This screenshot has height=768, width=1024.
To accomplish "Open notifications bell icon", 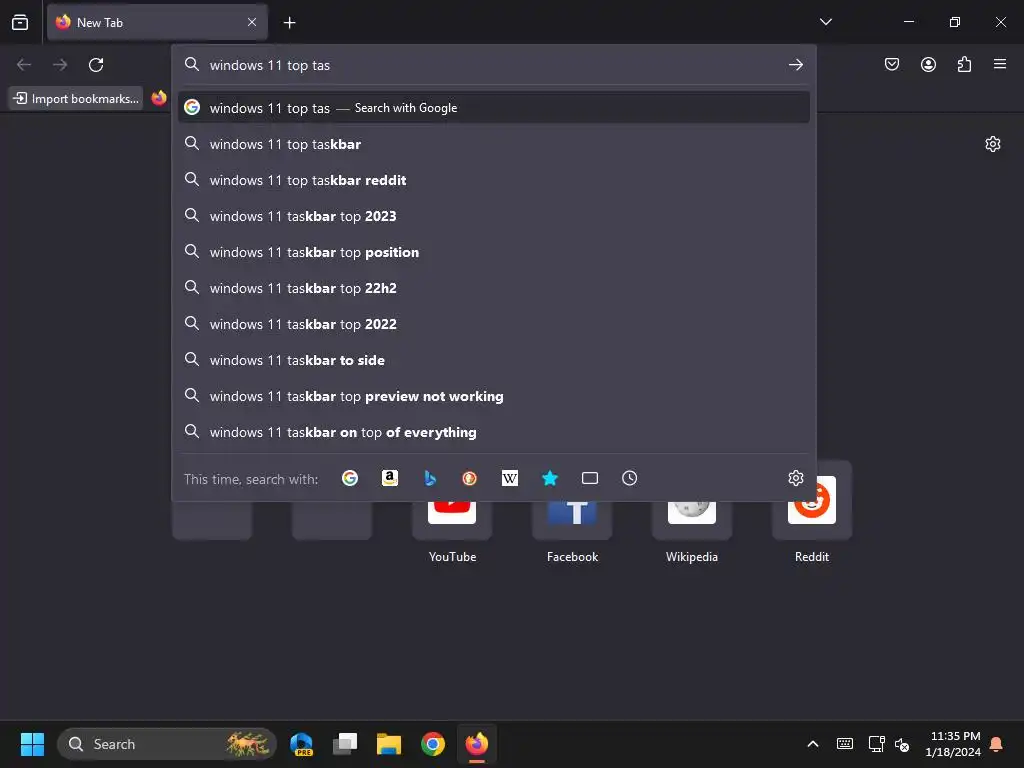I will 997,744.
